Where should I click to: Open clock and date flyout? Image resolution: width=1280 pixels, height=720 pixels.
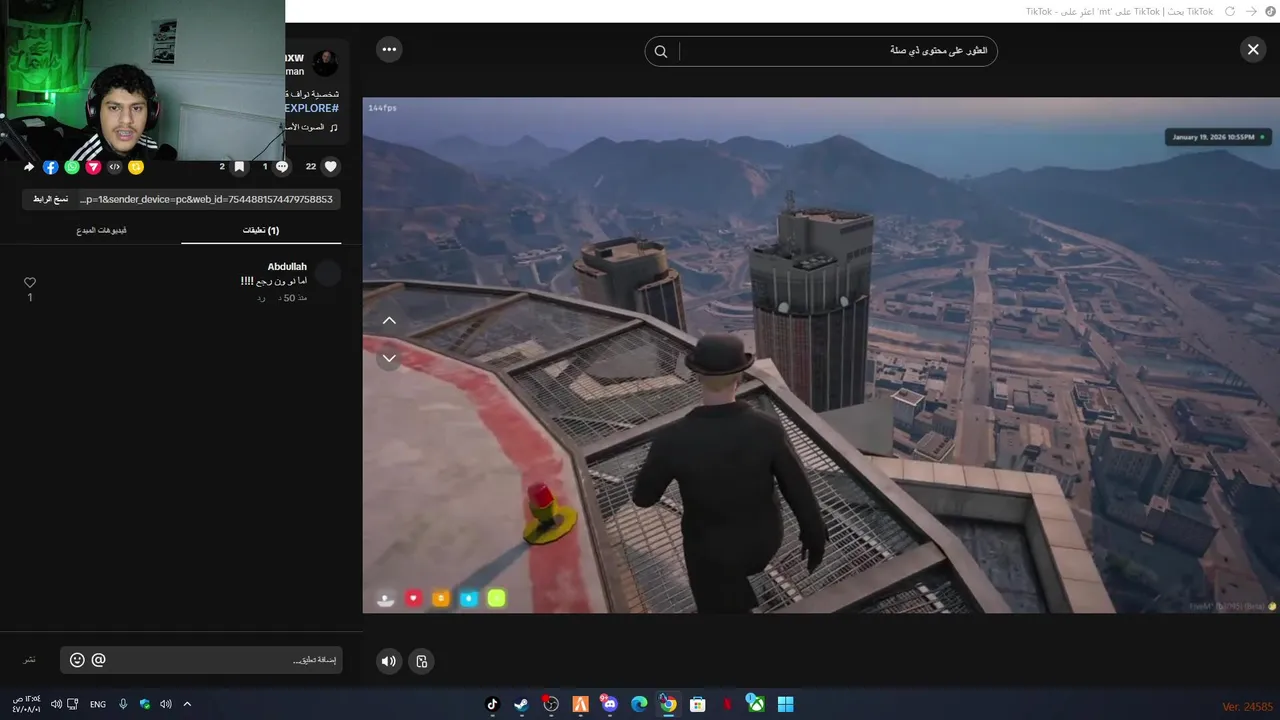(x=26, y=704)
